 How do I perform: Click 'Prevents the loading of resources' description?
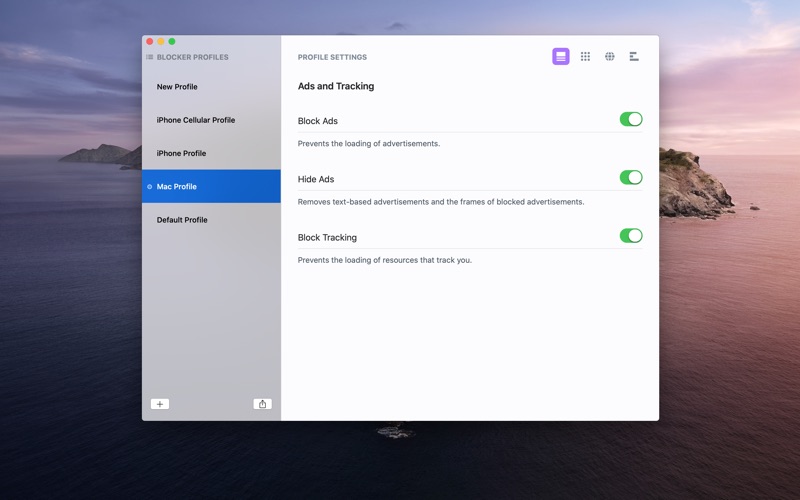(385, 260)
